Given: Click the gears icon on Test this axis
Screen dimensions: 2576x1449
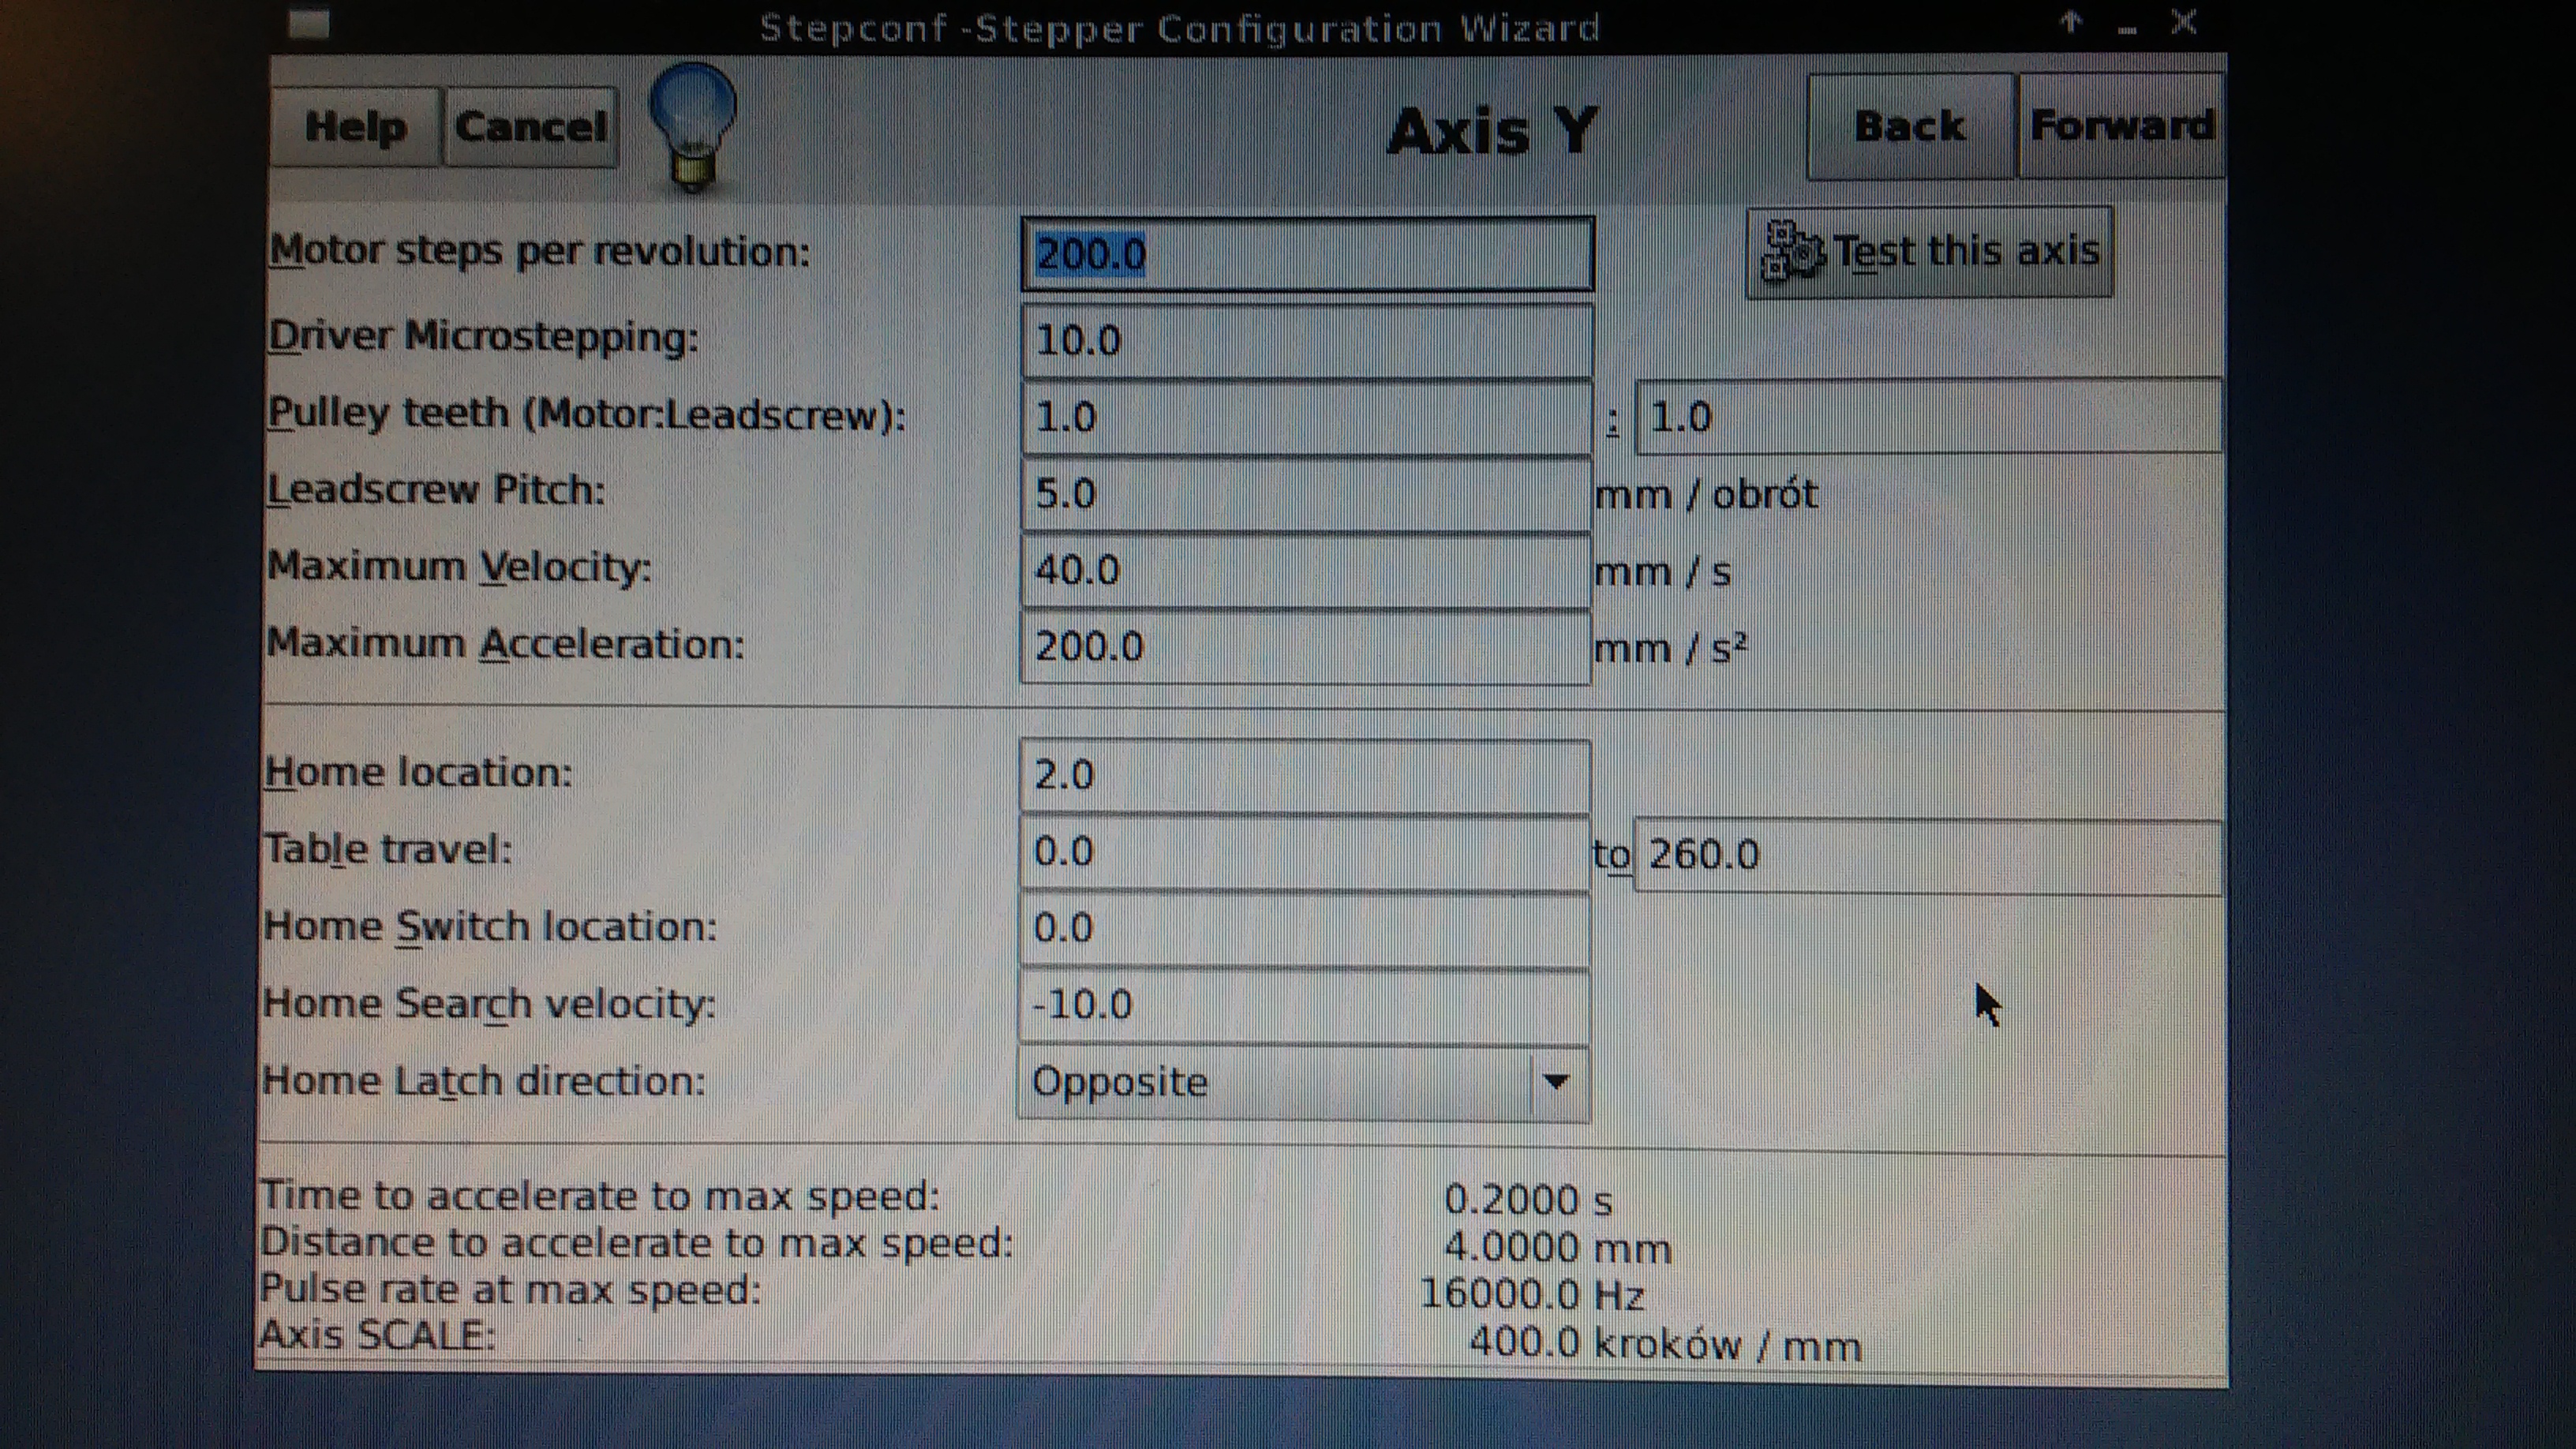Looking at the screenshot, I should 1793,252.
